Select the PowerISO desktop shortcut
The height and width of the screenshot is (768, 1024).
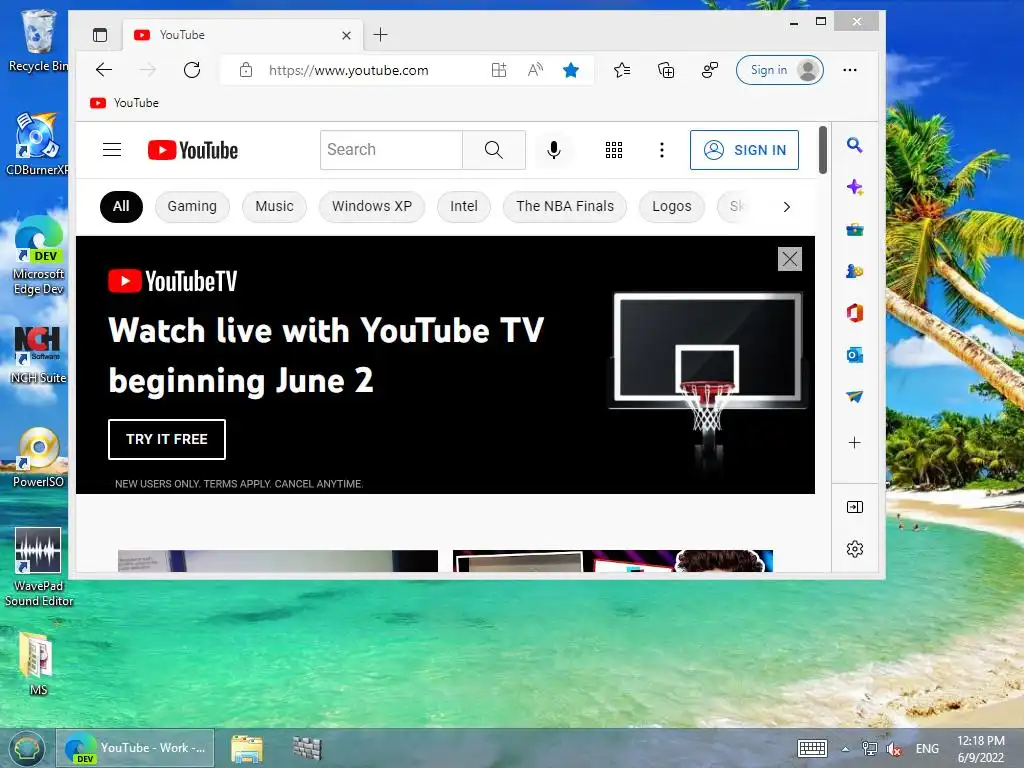(x=39, y=458)
